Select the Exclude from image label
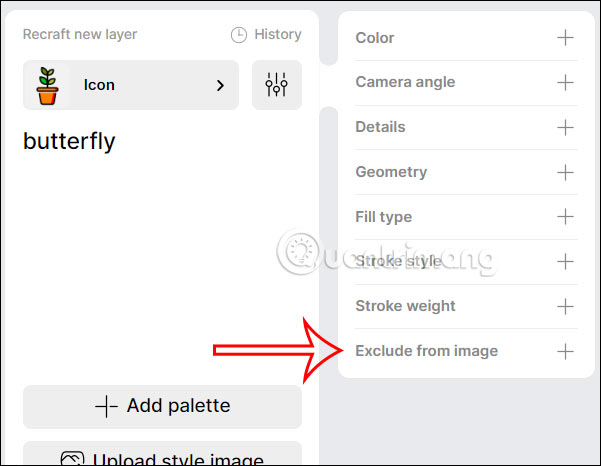 (426, 351)
